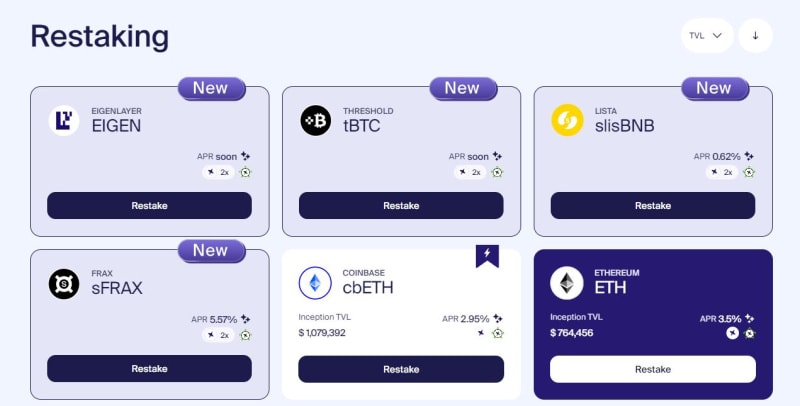Click the slisBNB Lista yellow logo
800x406 pixels.
[x=567, y=120]
